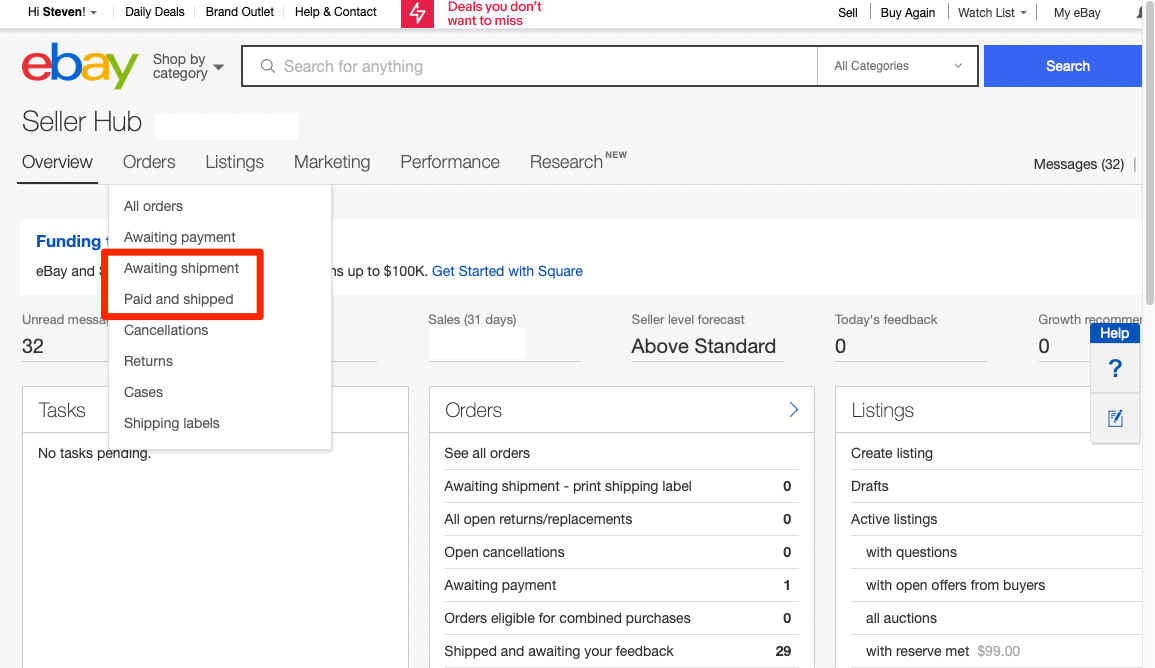This screenshot has width=1155, height=668.
Task: Go to the Marketing tab
Action: click(332, 162)
